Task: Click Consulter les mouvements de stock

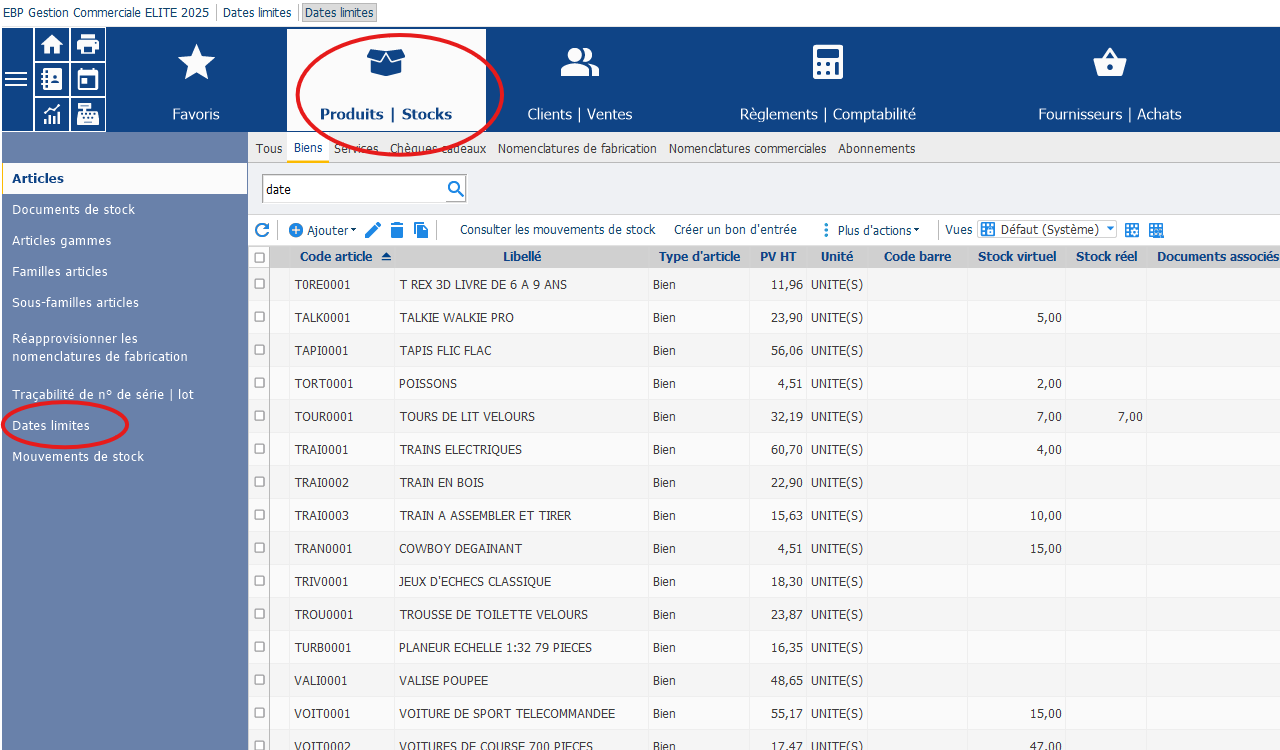Action: [558, 230]
